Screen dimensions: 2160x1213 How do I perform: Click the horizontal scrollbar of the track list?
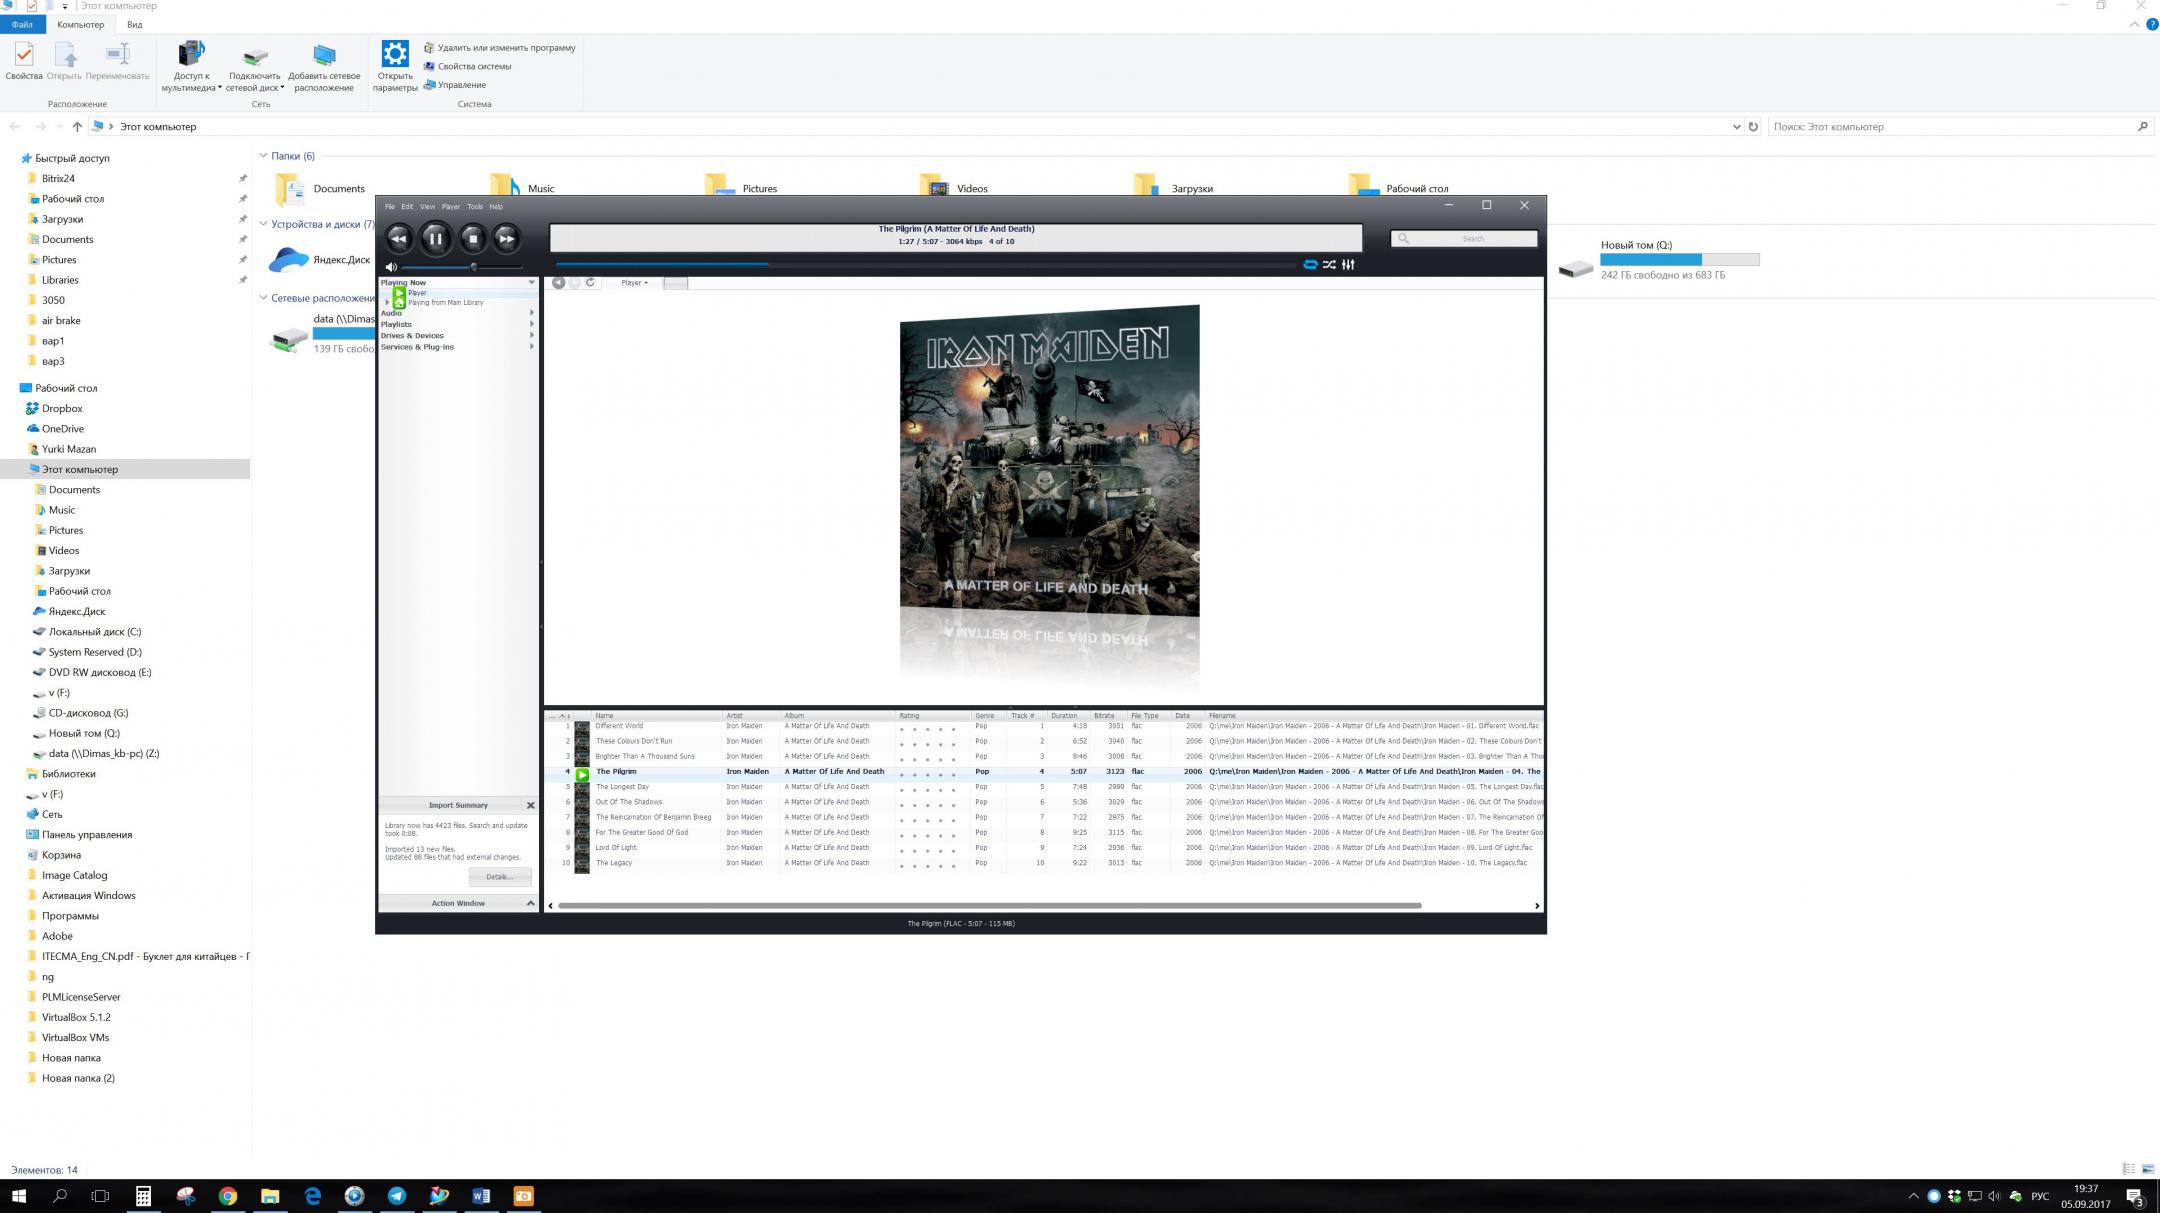pos(990,906)
